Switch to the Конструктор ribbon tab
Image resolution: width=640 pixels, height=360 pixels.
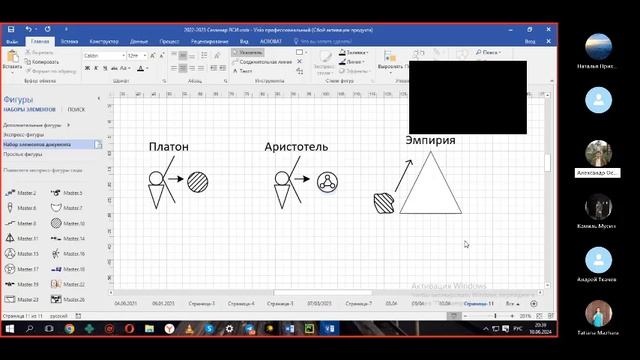click(104, 42)
